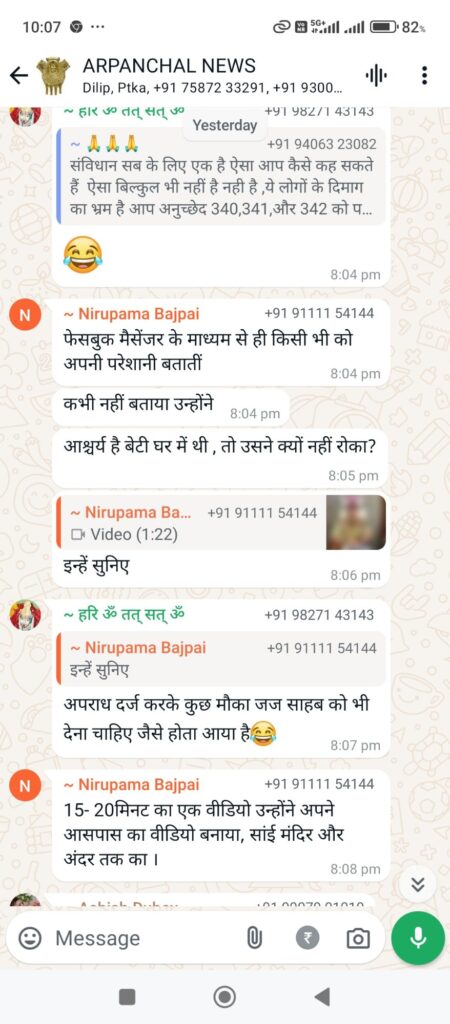Screen dimensions: 450x1024
Task: Start a voice chat using the waveform icon
Action: [376, 76]
